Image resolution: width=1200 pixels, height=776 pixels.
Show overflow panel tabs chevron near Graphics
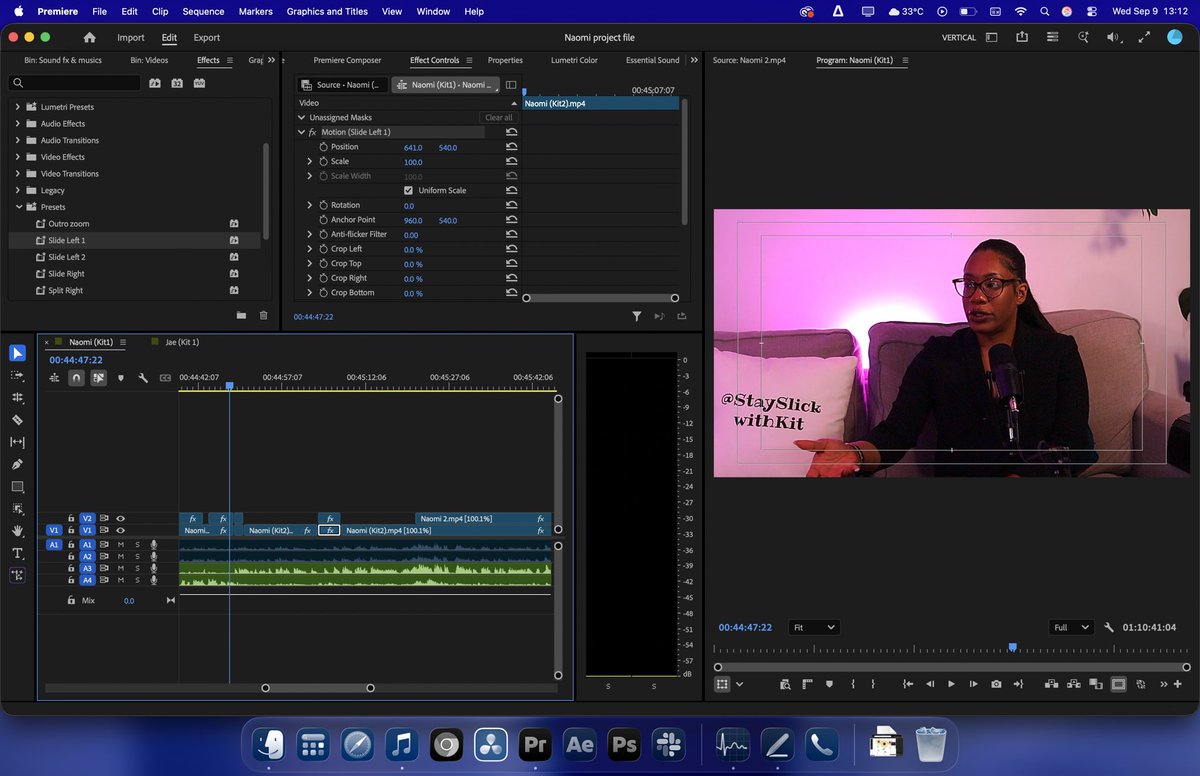pos(271,60)
